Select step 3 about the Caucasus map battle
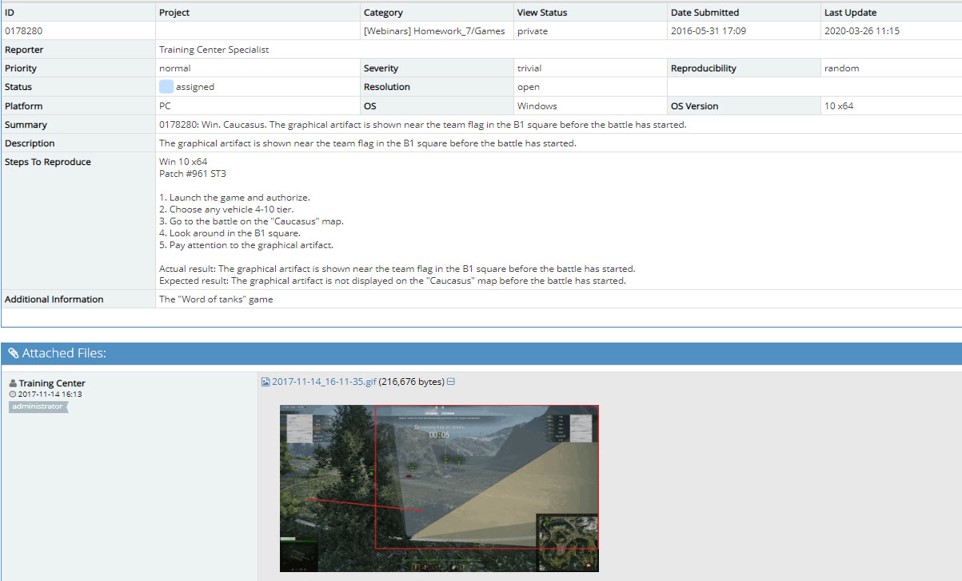The image size is (962, 581). 252,221
